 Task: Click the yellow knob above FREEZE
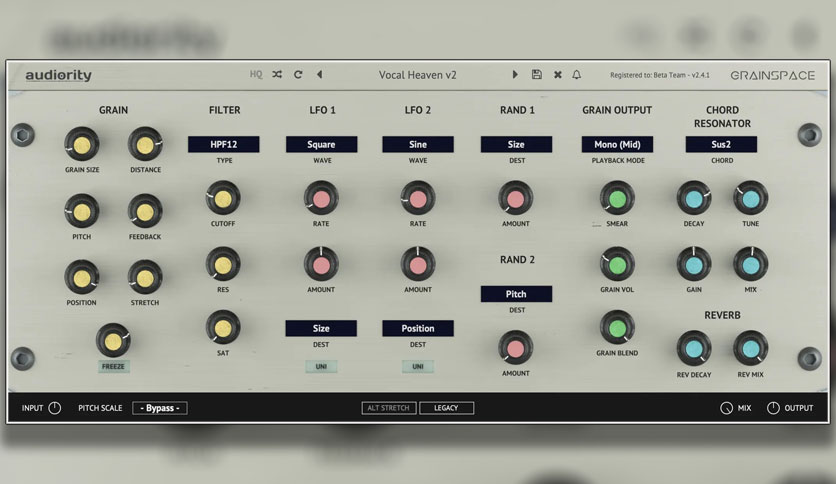coord(113,341)
